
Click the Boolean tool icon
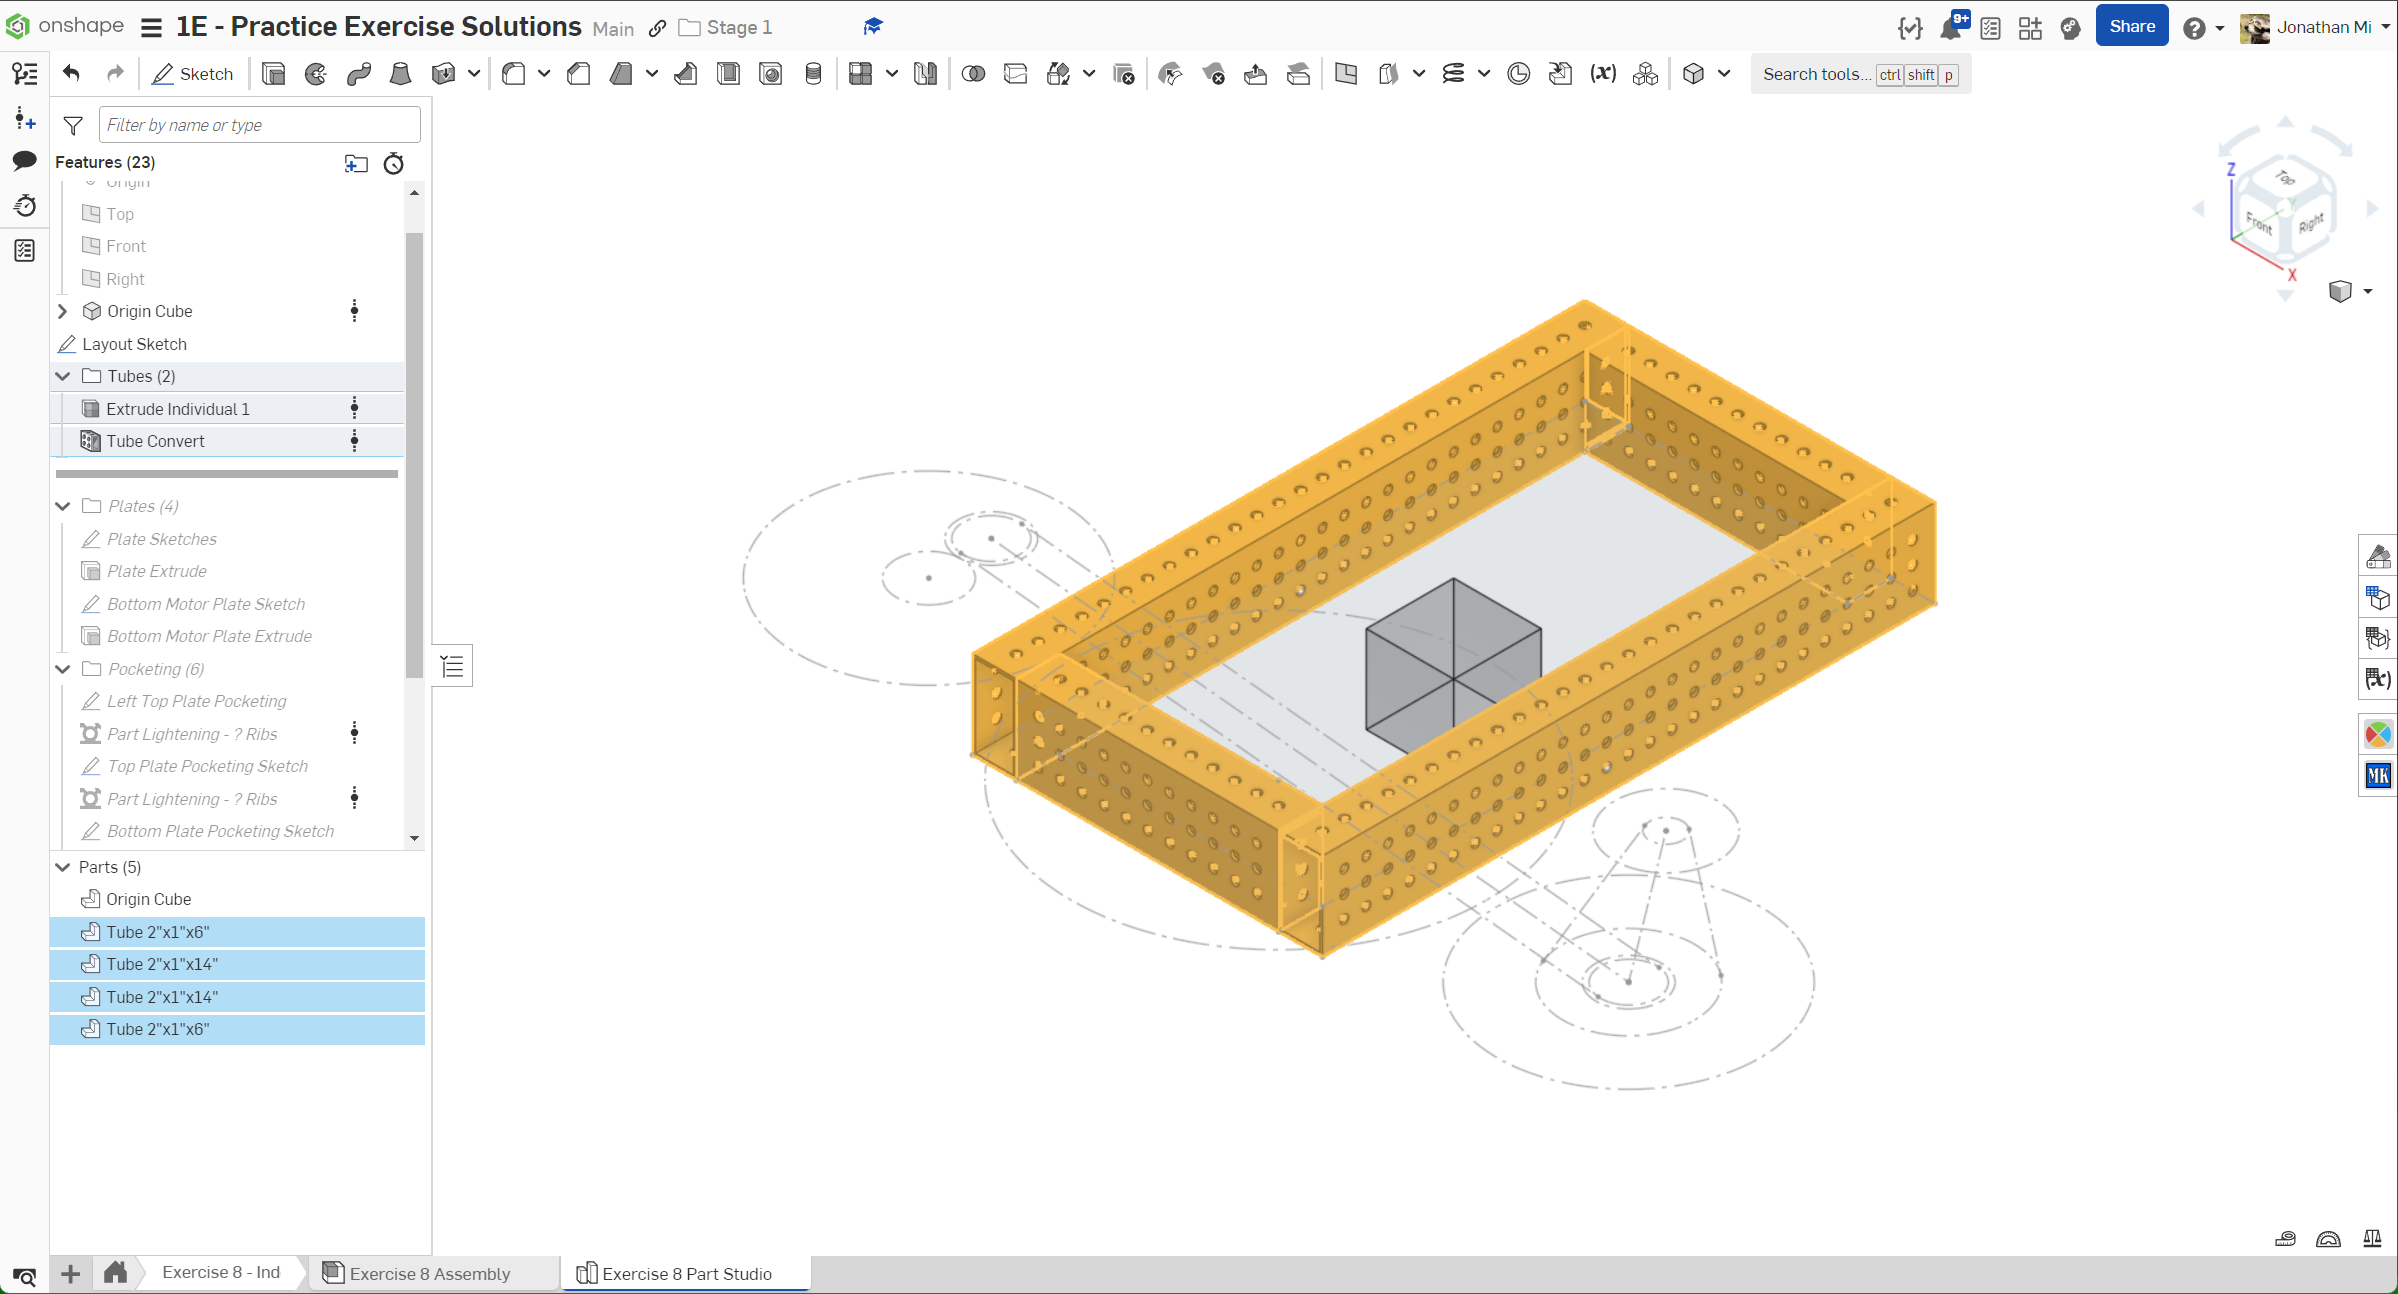[x=973, y=74]
